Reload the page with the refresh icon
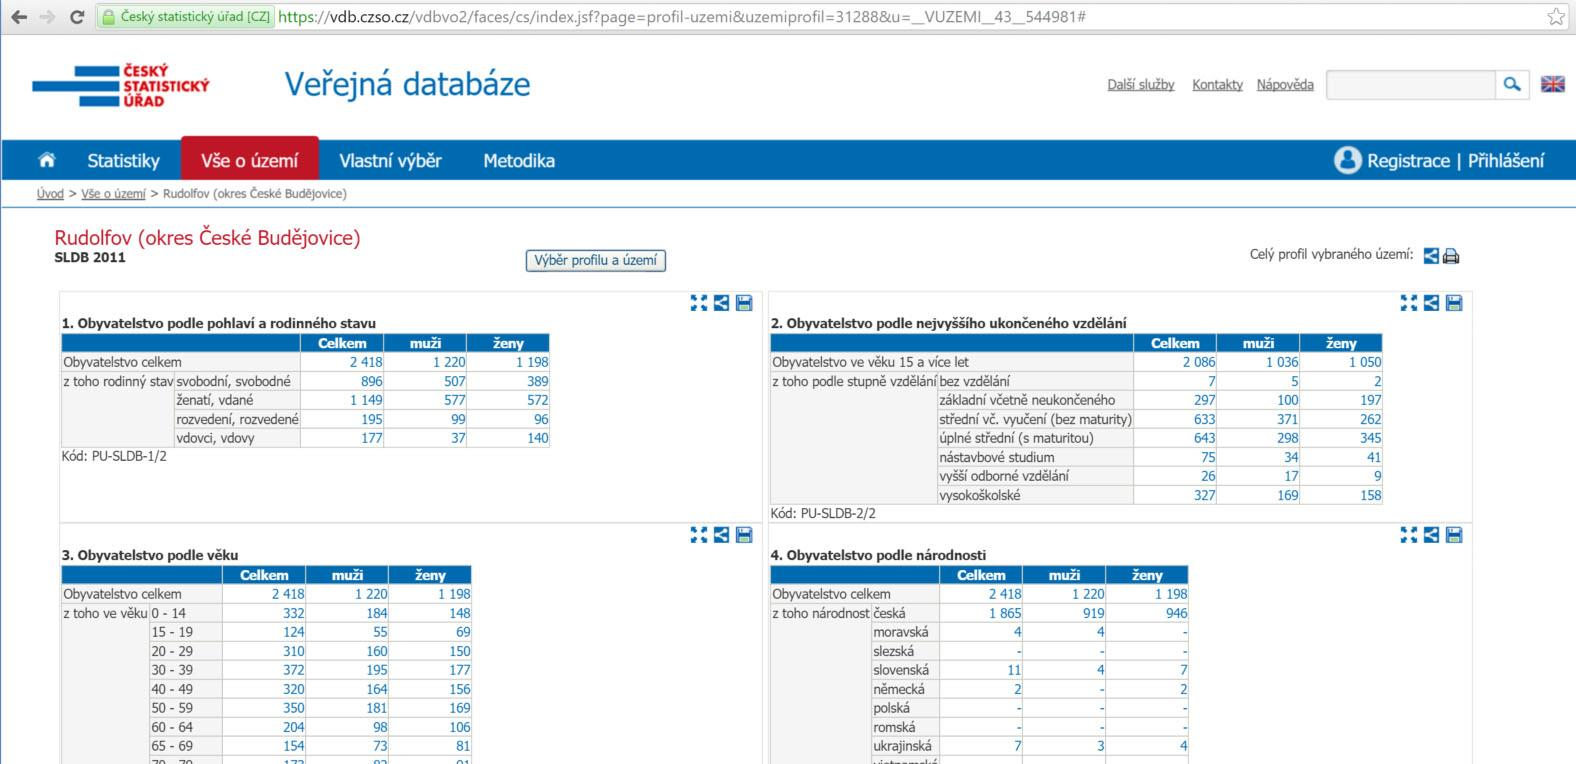The height and width of the screenshot is (764, 1576). (77, 17)
